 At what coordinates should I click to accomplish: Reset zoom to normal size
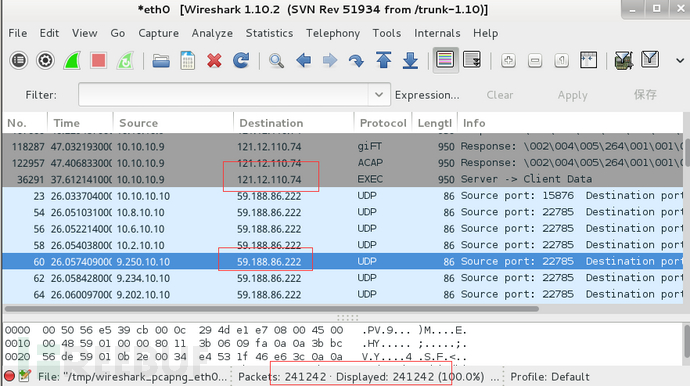click(x=562, y=60)
